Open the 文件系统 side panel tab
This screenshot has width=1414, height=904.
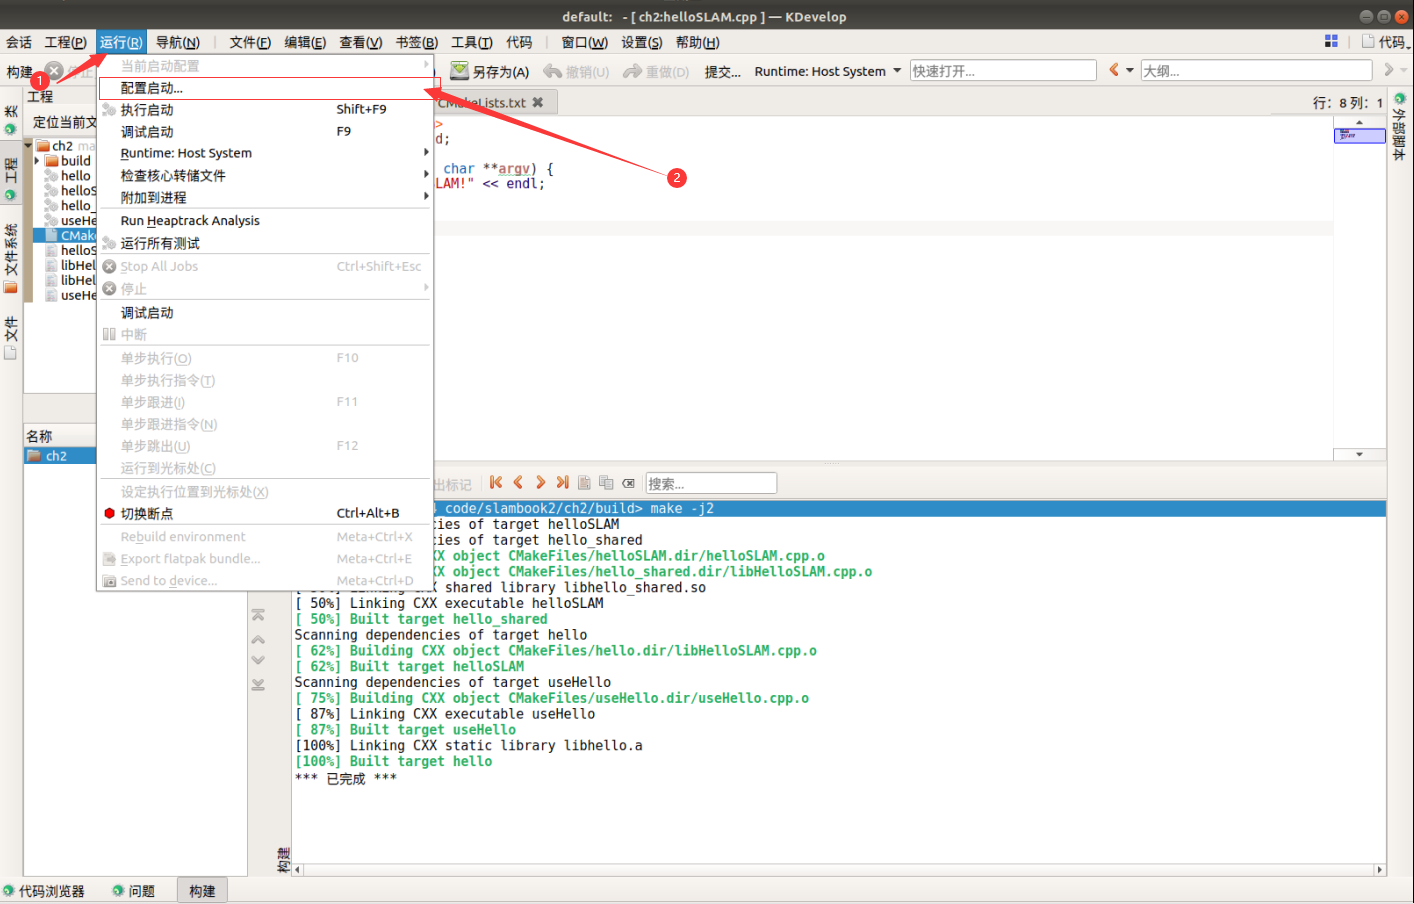(x=10, y=257)
